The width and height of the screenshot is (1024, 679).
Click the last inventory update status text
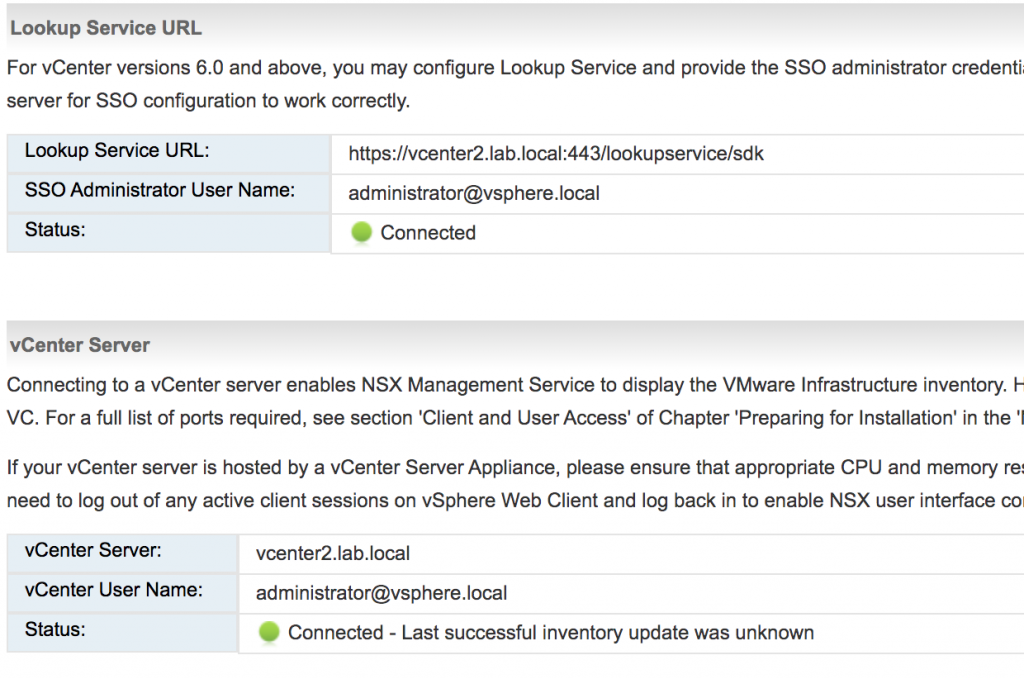click(x=551, y=633)
